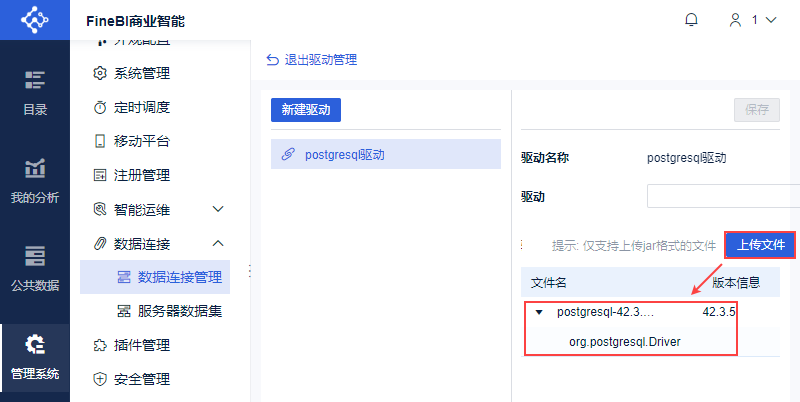
Task: Click the sidebar collapse drag handle
Action: [x=250, y=270]
